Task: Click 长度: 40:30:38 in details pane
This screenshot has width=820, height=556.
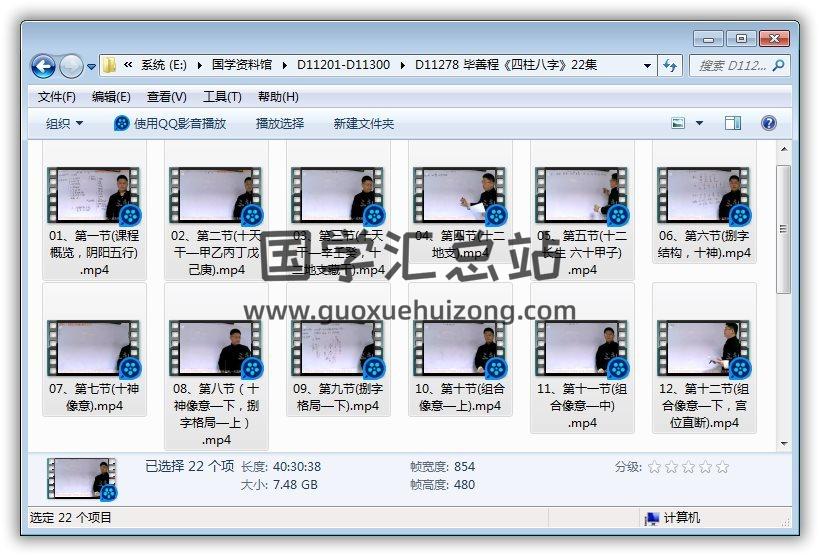Action: [281, 467]
